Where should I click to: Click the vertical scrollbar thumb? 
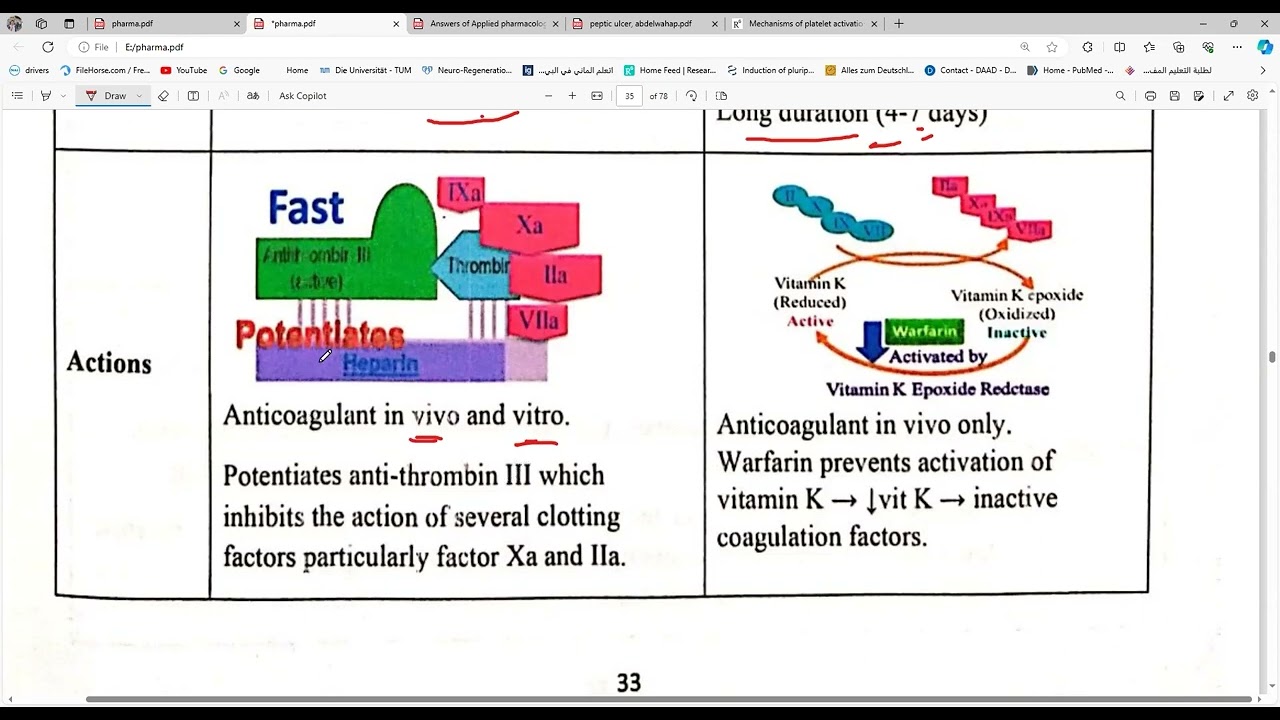(1272, 357)
